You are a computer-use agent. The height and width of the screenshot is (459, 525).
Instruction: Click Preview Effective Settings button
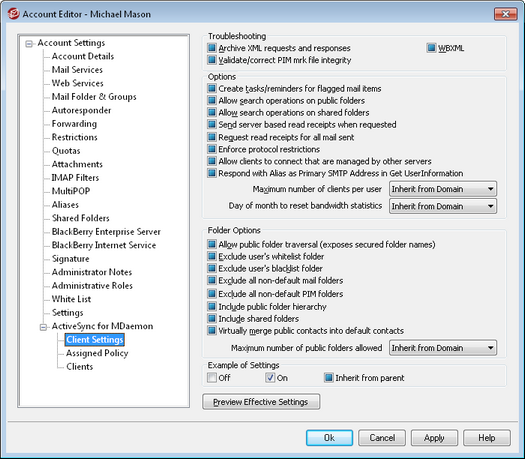261,402
